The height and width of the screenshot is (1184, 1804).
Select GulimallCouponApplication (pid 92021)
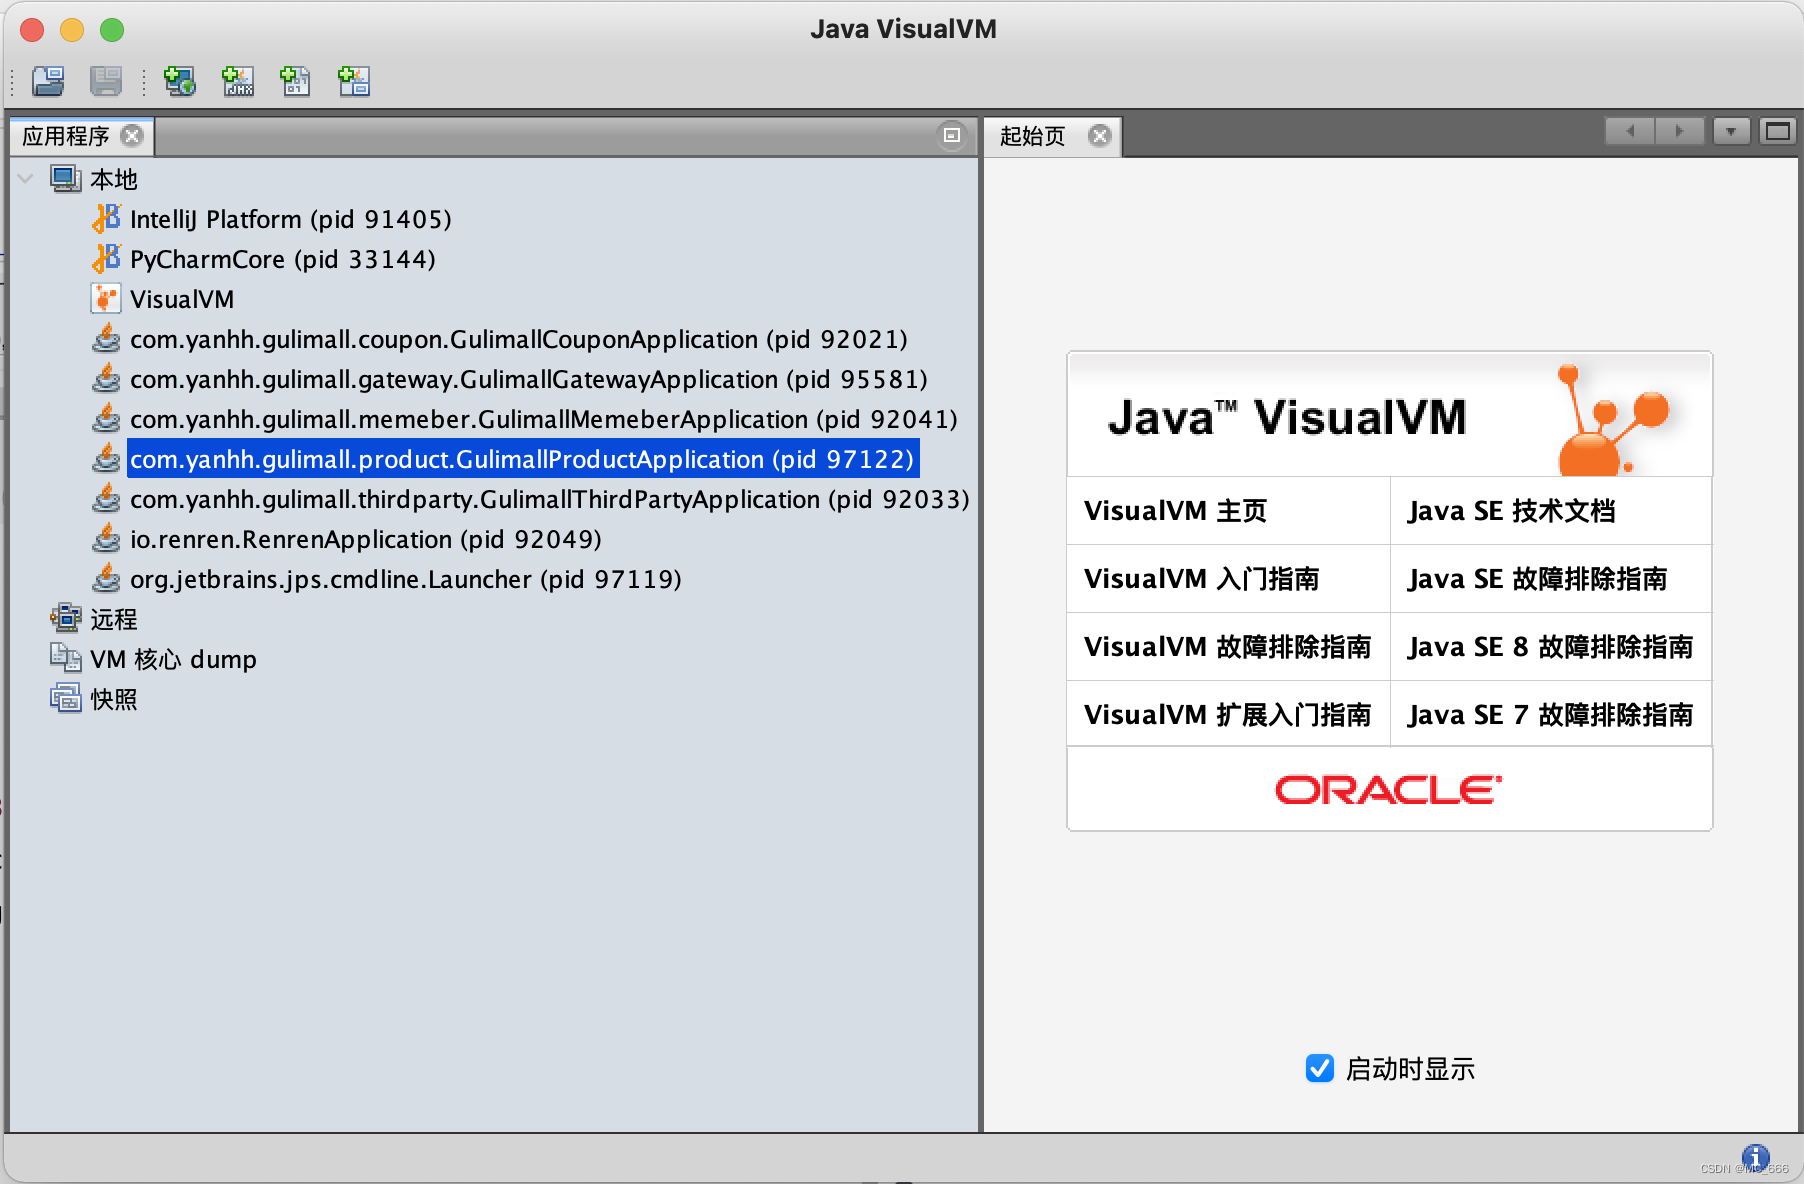[x=519, y=339]
